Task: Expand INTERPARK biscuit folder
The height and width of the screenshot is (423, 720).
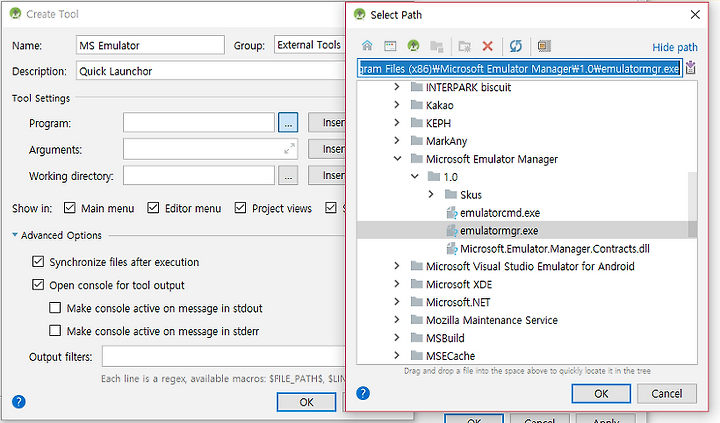Action: [397, 87]
